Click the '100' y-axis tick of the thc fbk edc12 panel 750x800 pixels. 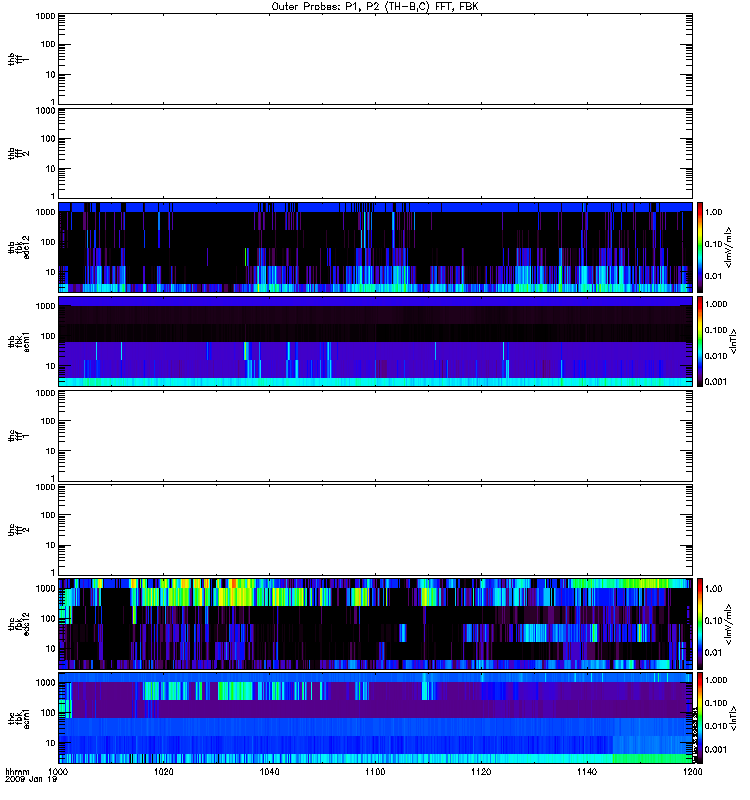(x=48, y=618)
